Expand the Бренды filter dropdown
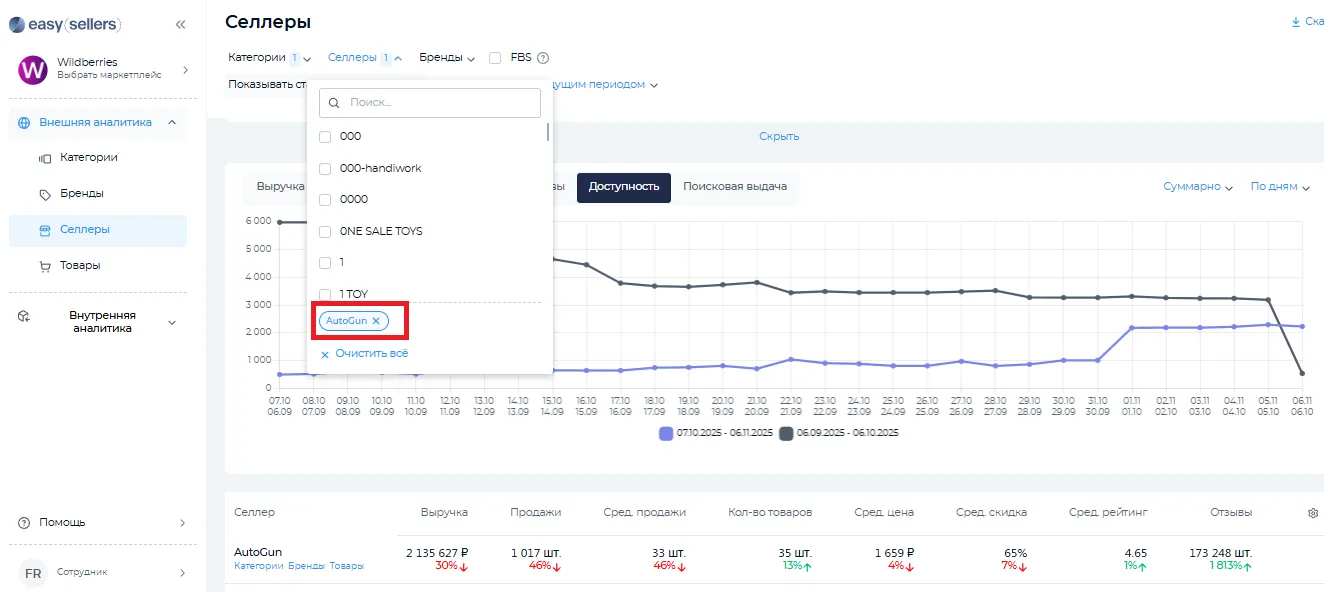Viewport: 1324px width, 592px height. click(x=446, y=58)
